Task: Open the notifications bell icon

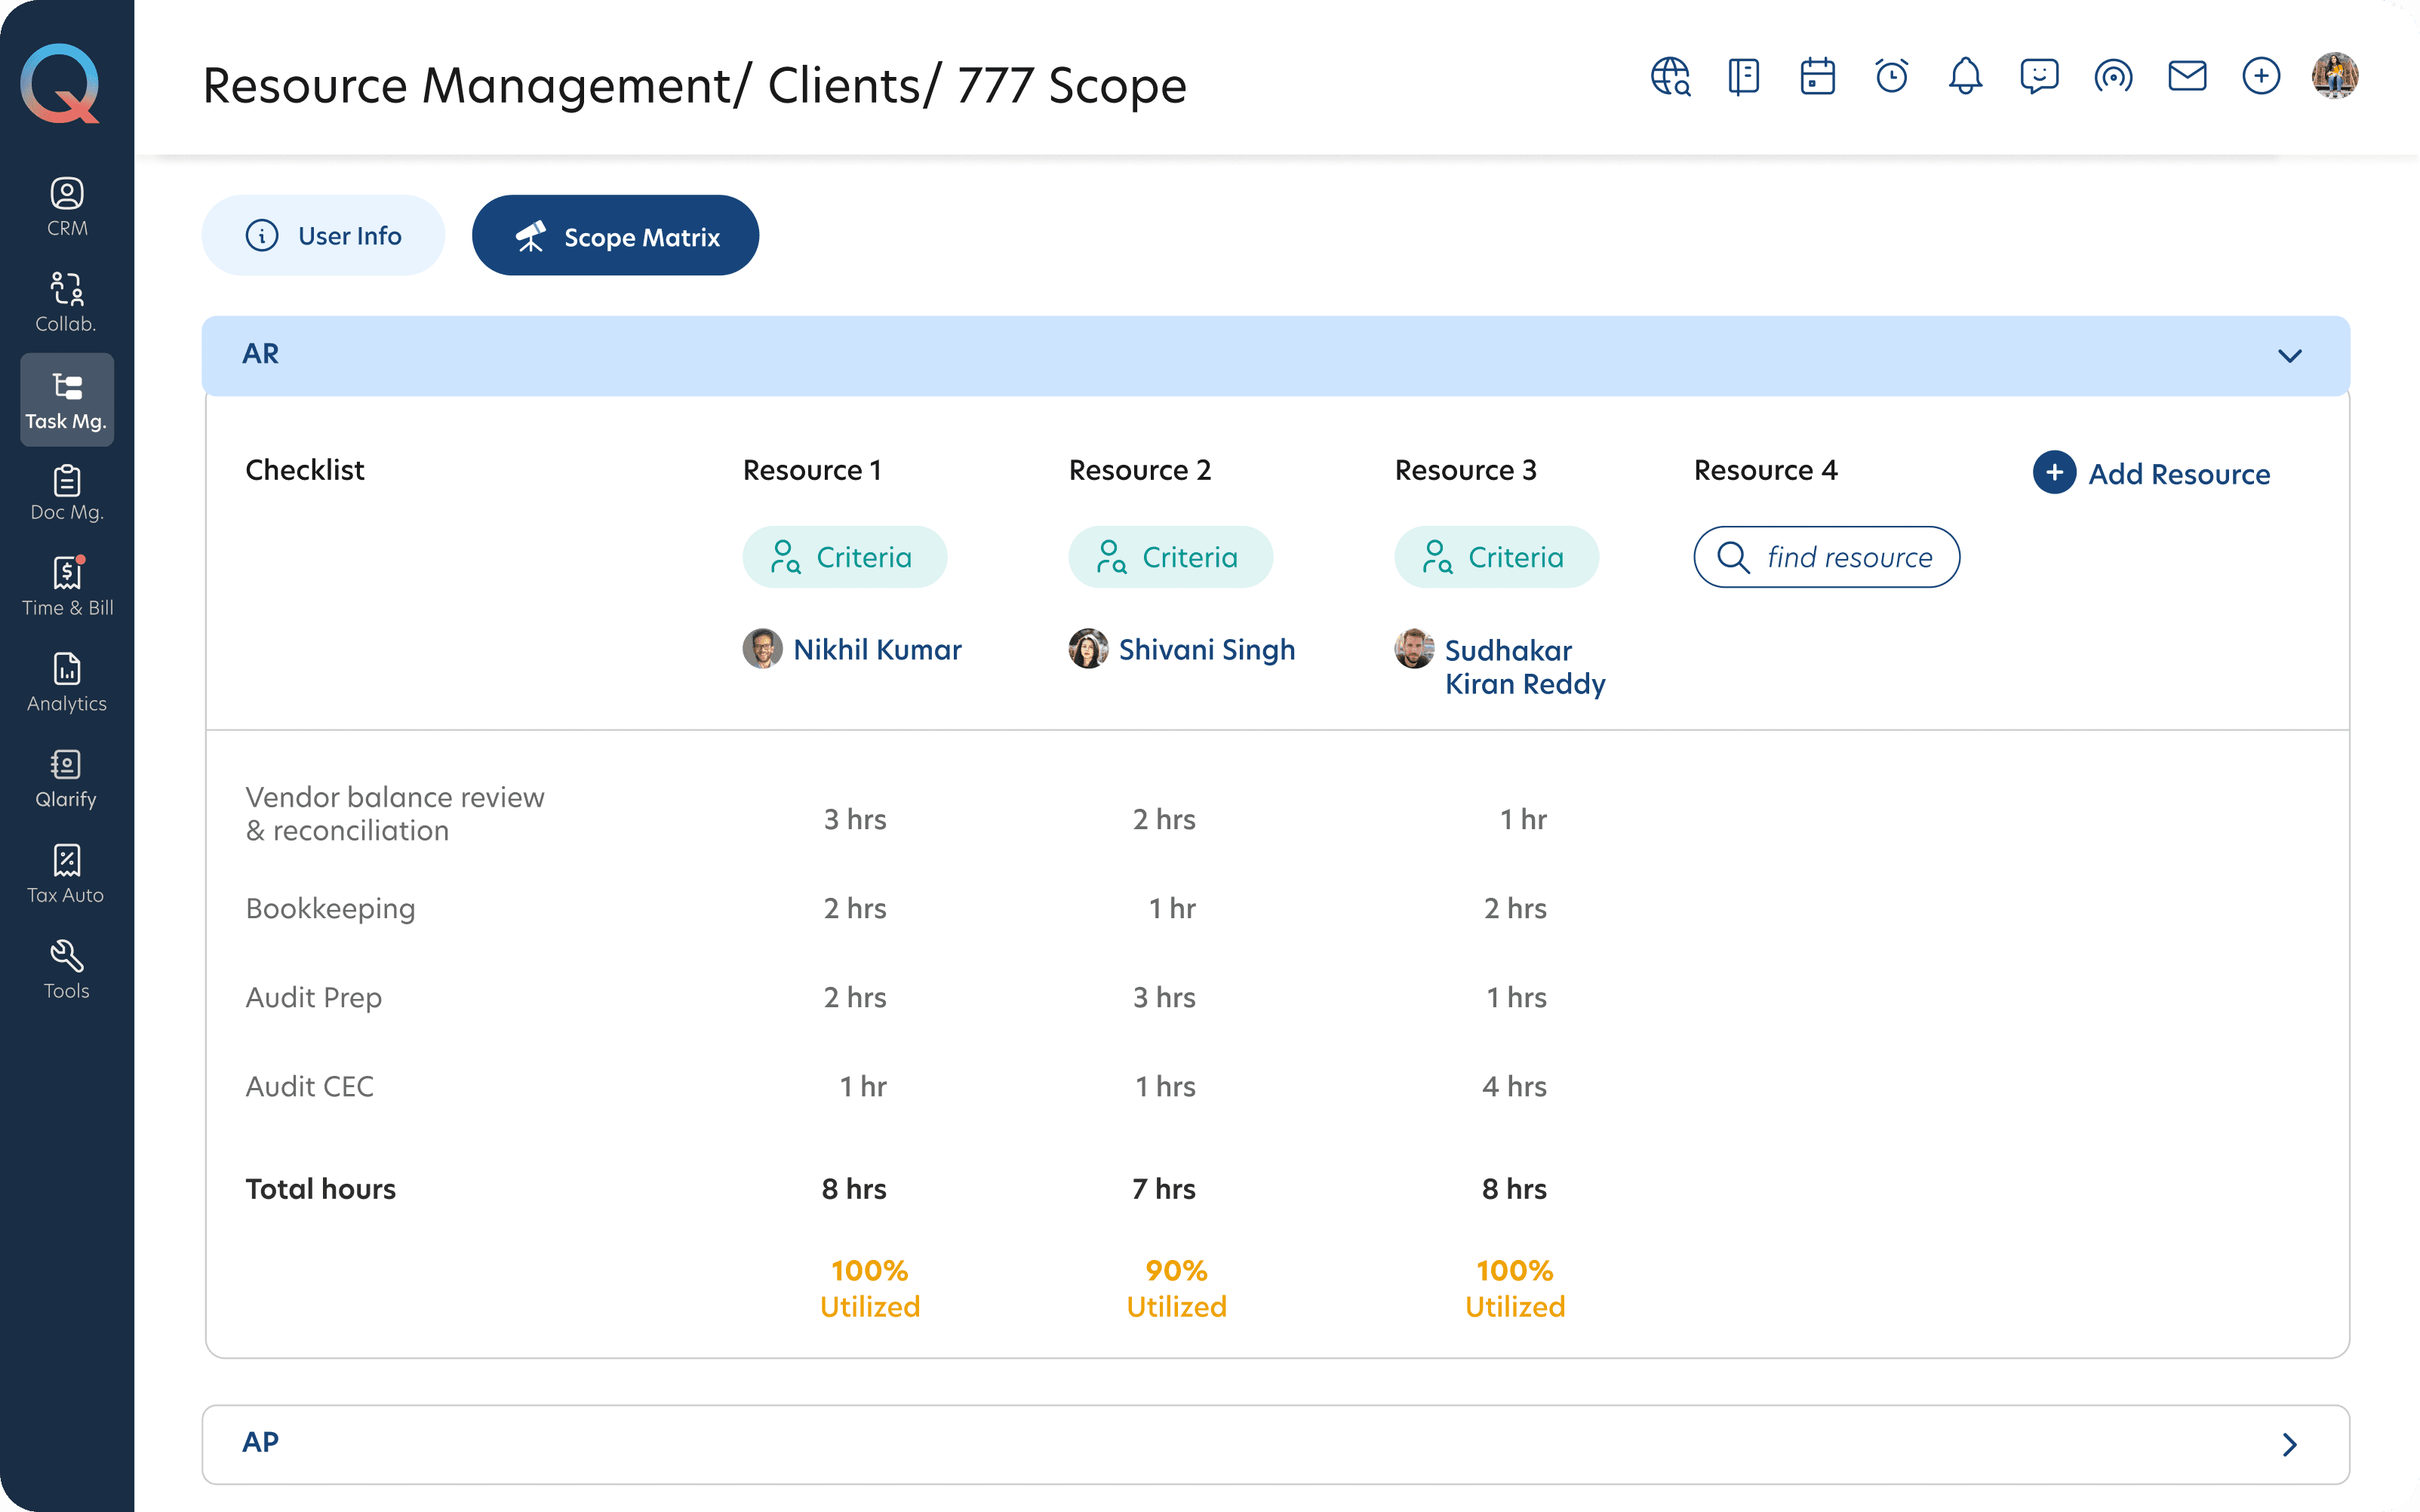Action: point(1965,77)
